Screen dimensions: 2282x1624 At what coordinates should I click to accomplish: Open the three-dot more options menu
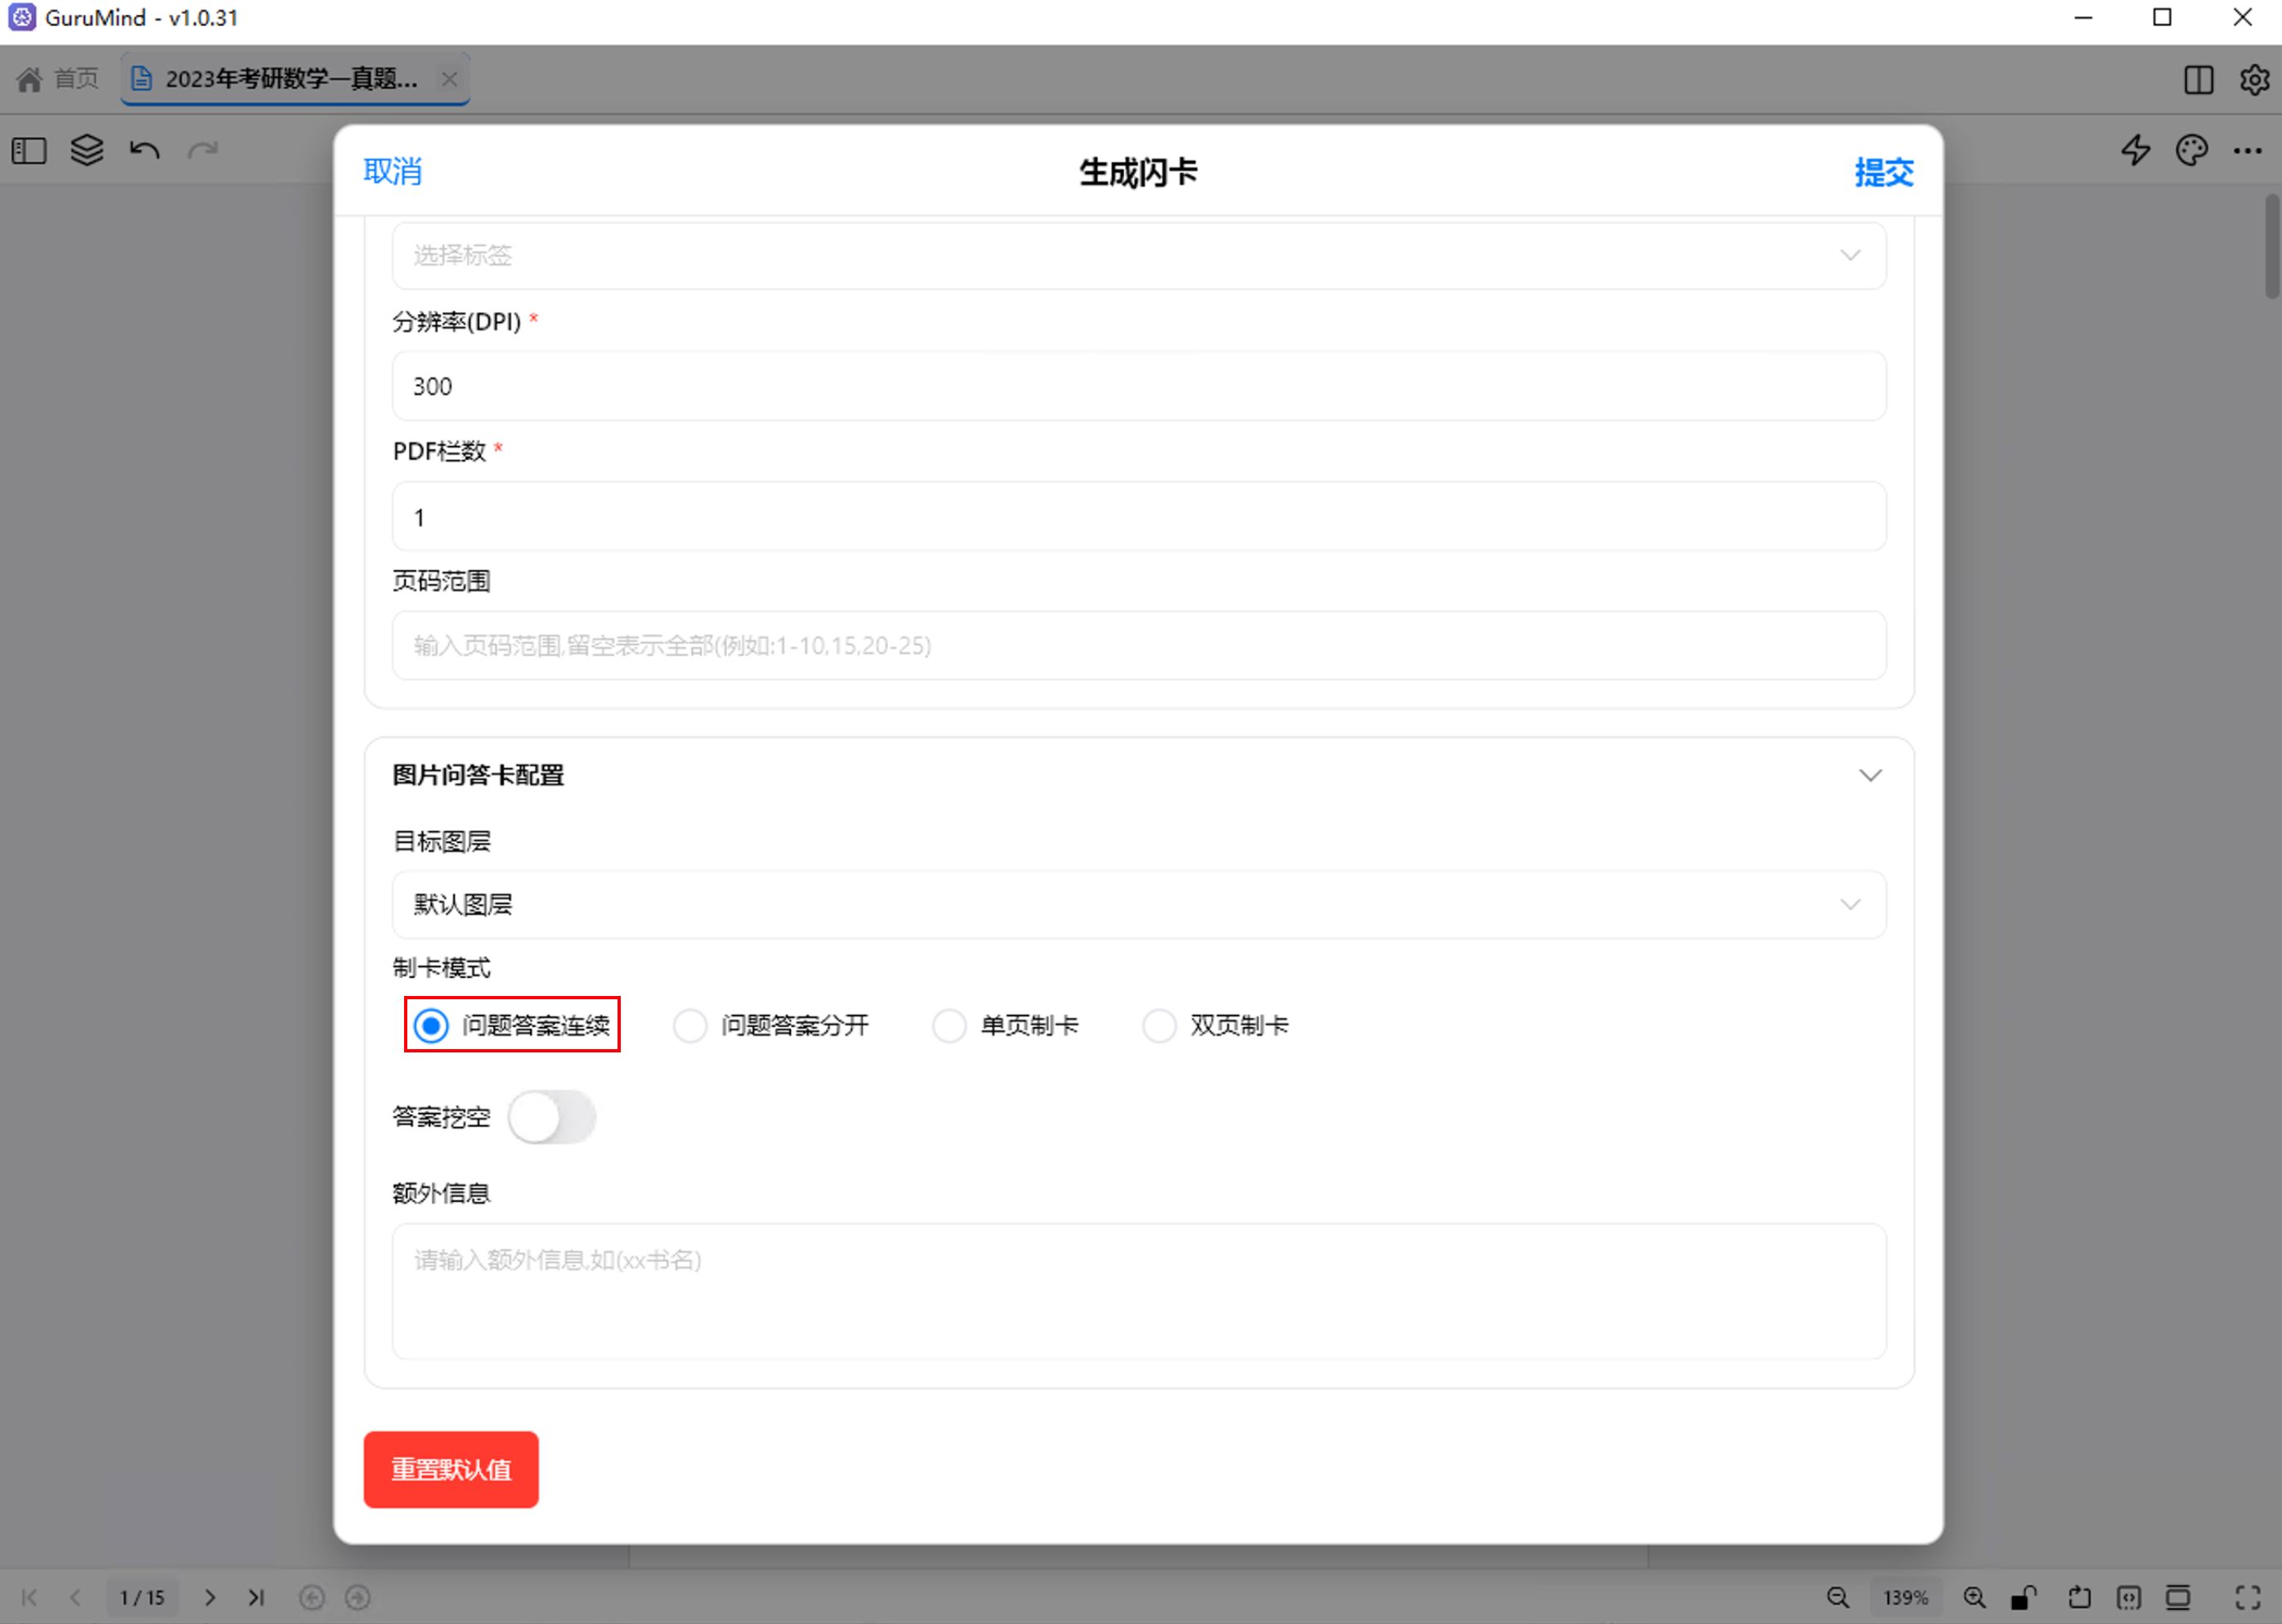click(2248, 151)
